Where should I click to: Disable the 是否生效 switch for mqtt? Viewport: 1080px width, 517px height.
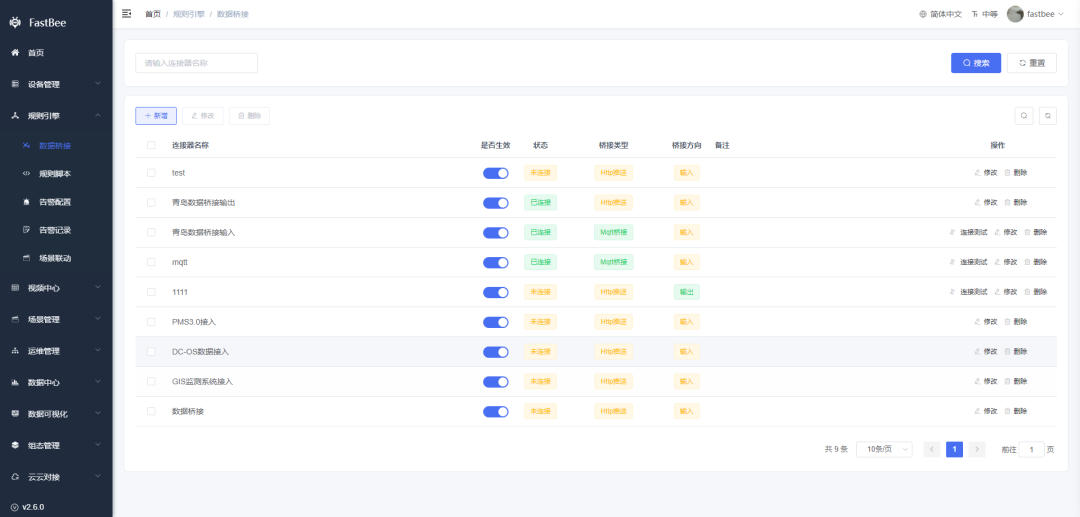pos(496,262)
